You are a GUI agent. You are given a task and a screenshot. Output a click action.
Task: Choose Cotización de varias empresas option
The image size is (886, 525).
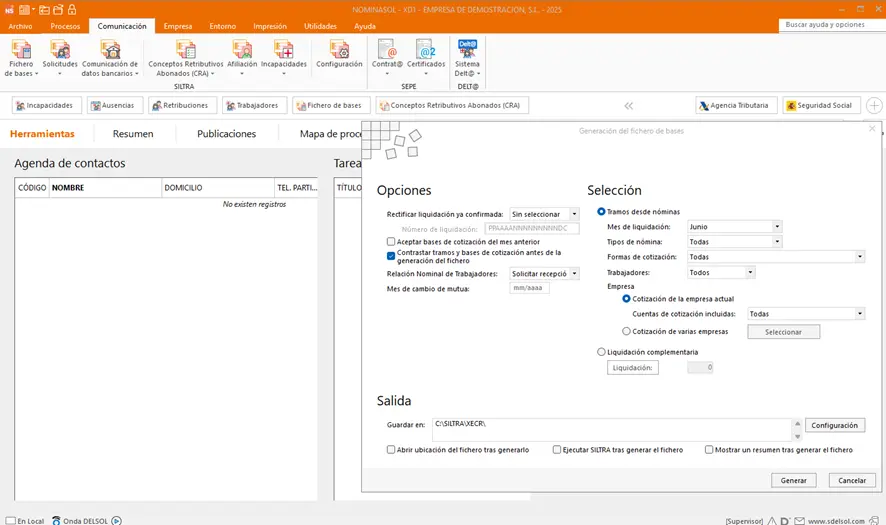626,331
